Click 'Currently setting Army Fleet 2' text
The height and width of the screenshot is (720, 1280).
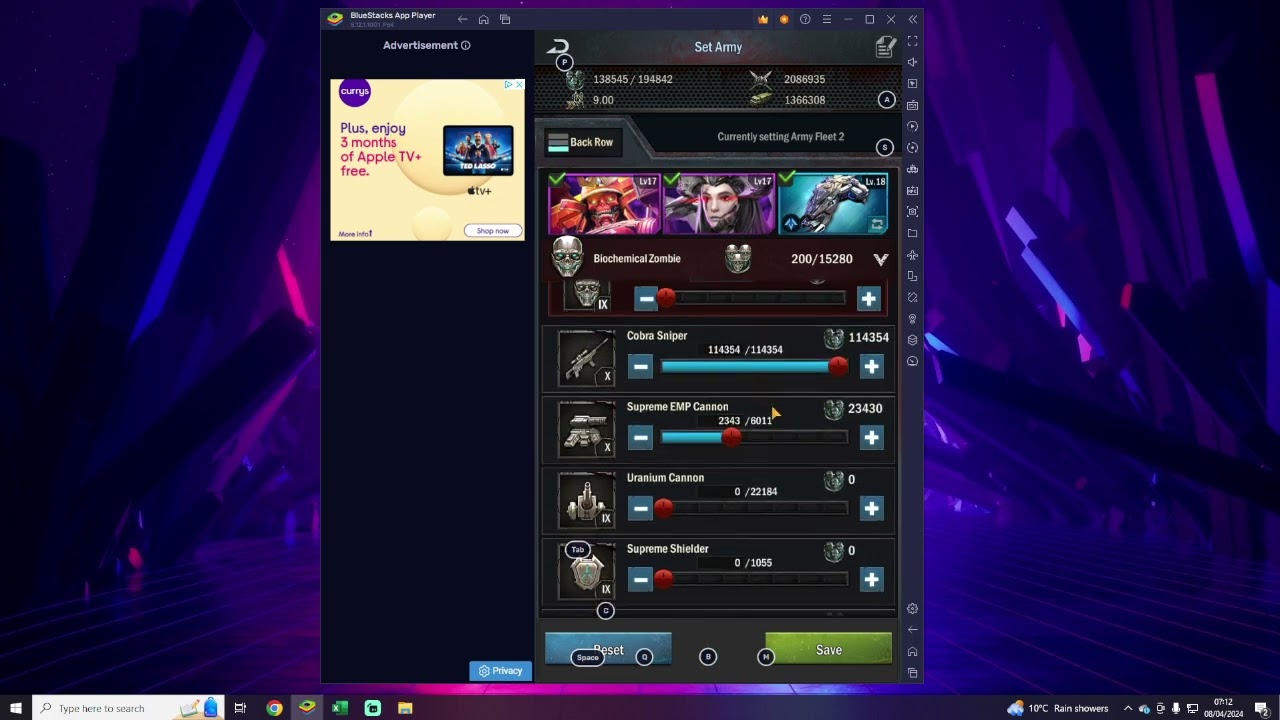point(780,137)
